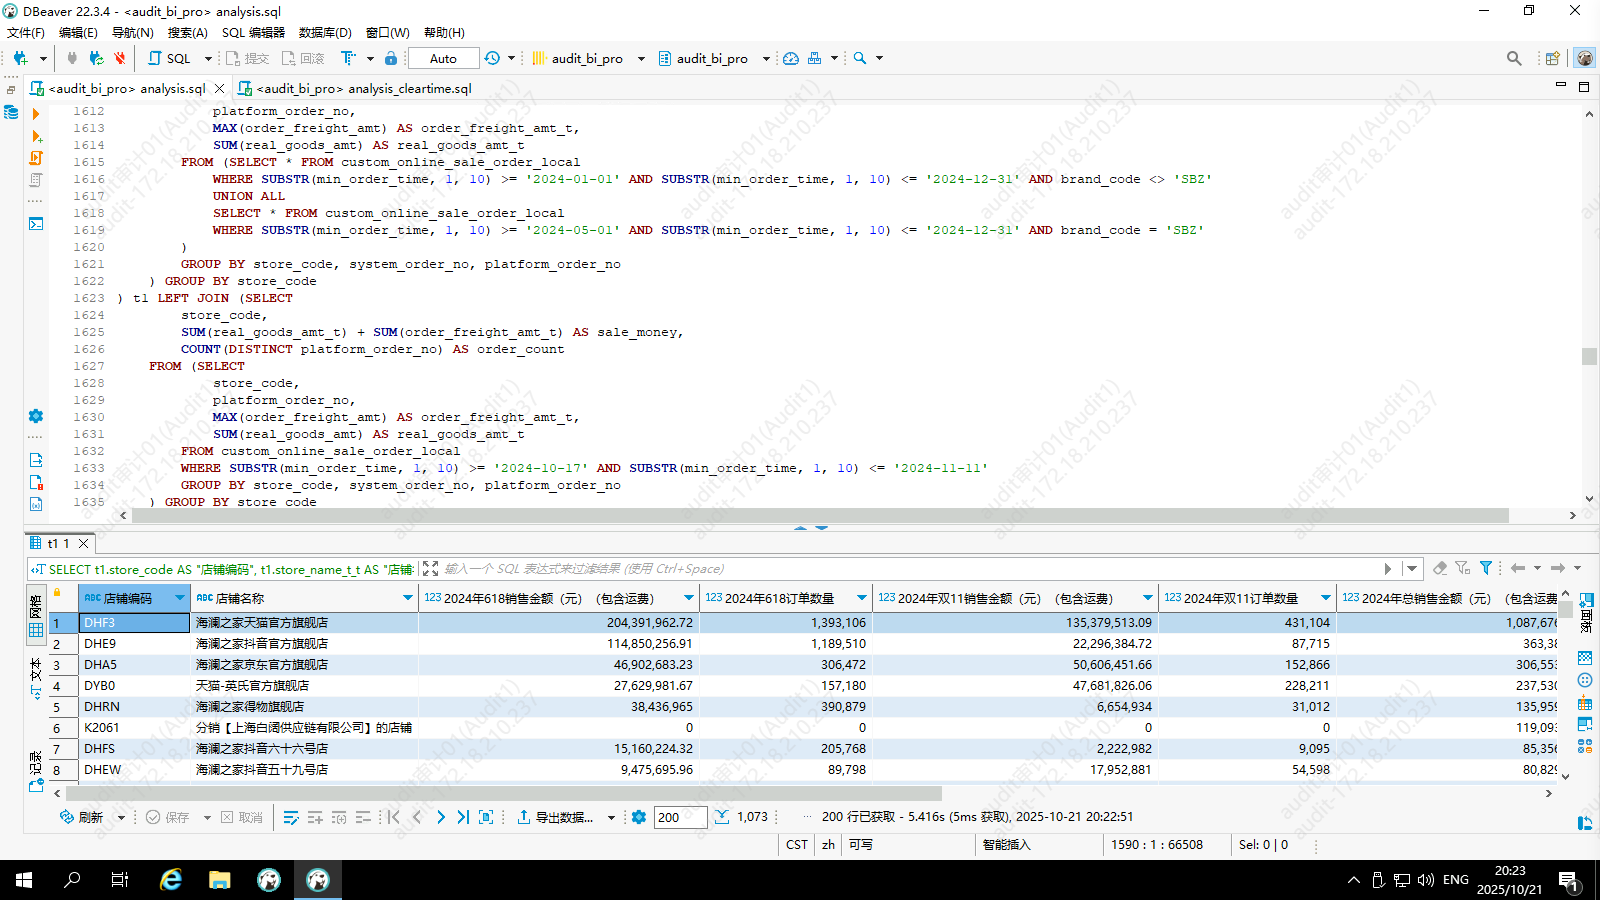Viewport: 1600px width, 900px height.
Task: Open the 导出数据 dropdown arrow
Action: pos(611,818)
